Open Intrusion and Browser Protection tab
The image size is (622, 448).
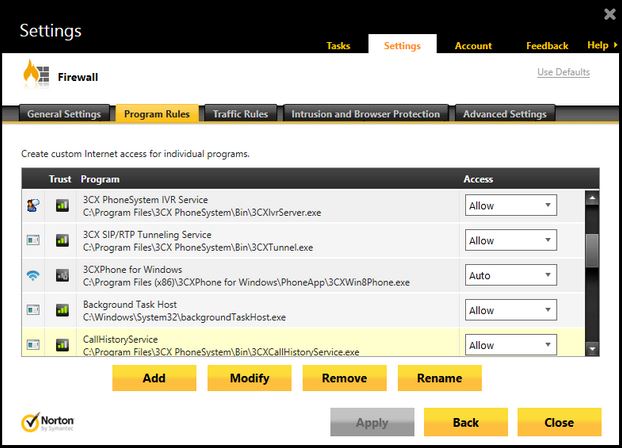365,114
